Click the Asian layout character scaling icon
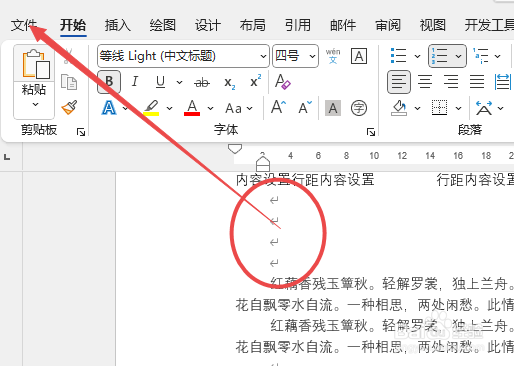This screenshot has height=366, width=514. pyautogui.click(x=484, y=108)
